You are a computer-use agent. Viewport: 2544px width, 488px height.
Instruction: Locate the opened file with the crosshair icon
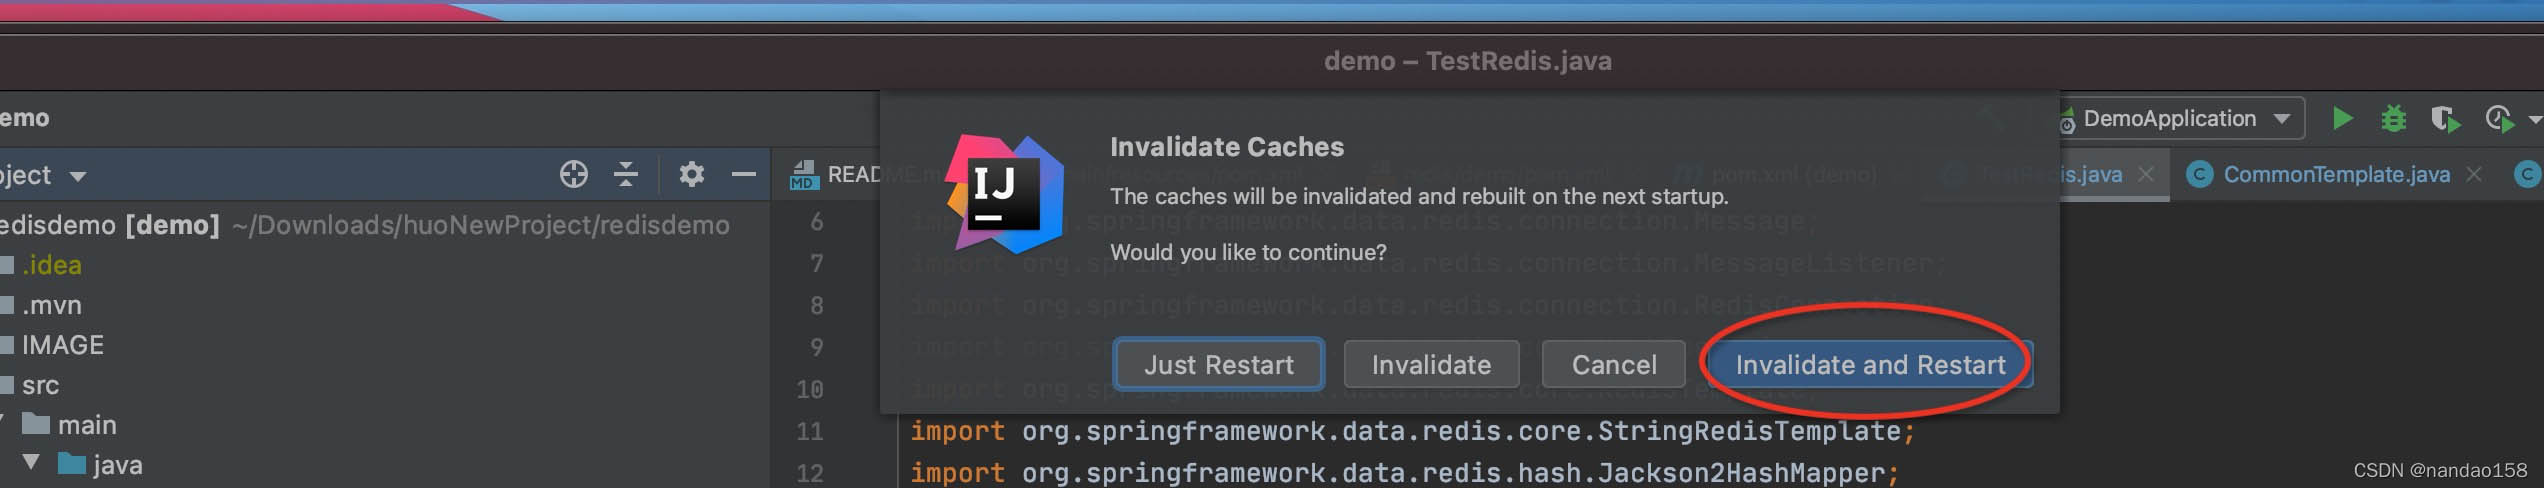[574, 174]
